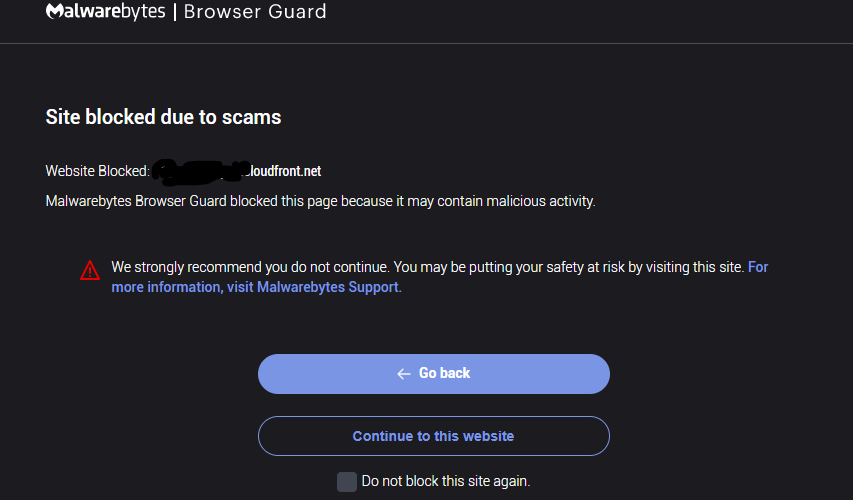
Task: Open the Malwarebytes Support link
Action: coord(329,287)
